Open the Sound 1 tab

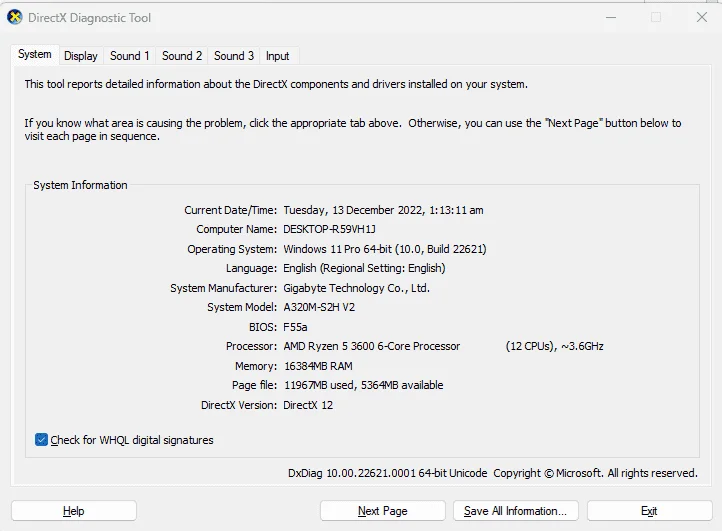coord(129,56)
